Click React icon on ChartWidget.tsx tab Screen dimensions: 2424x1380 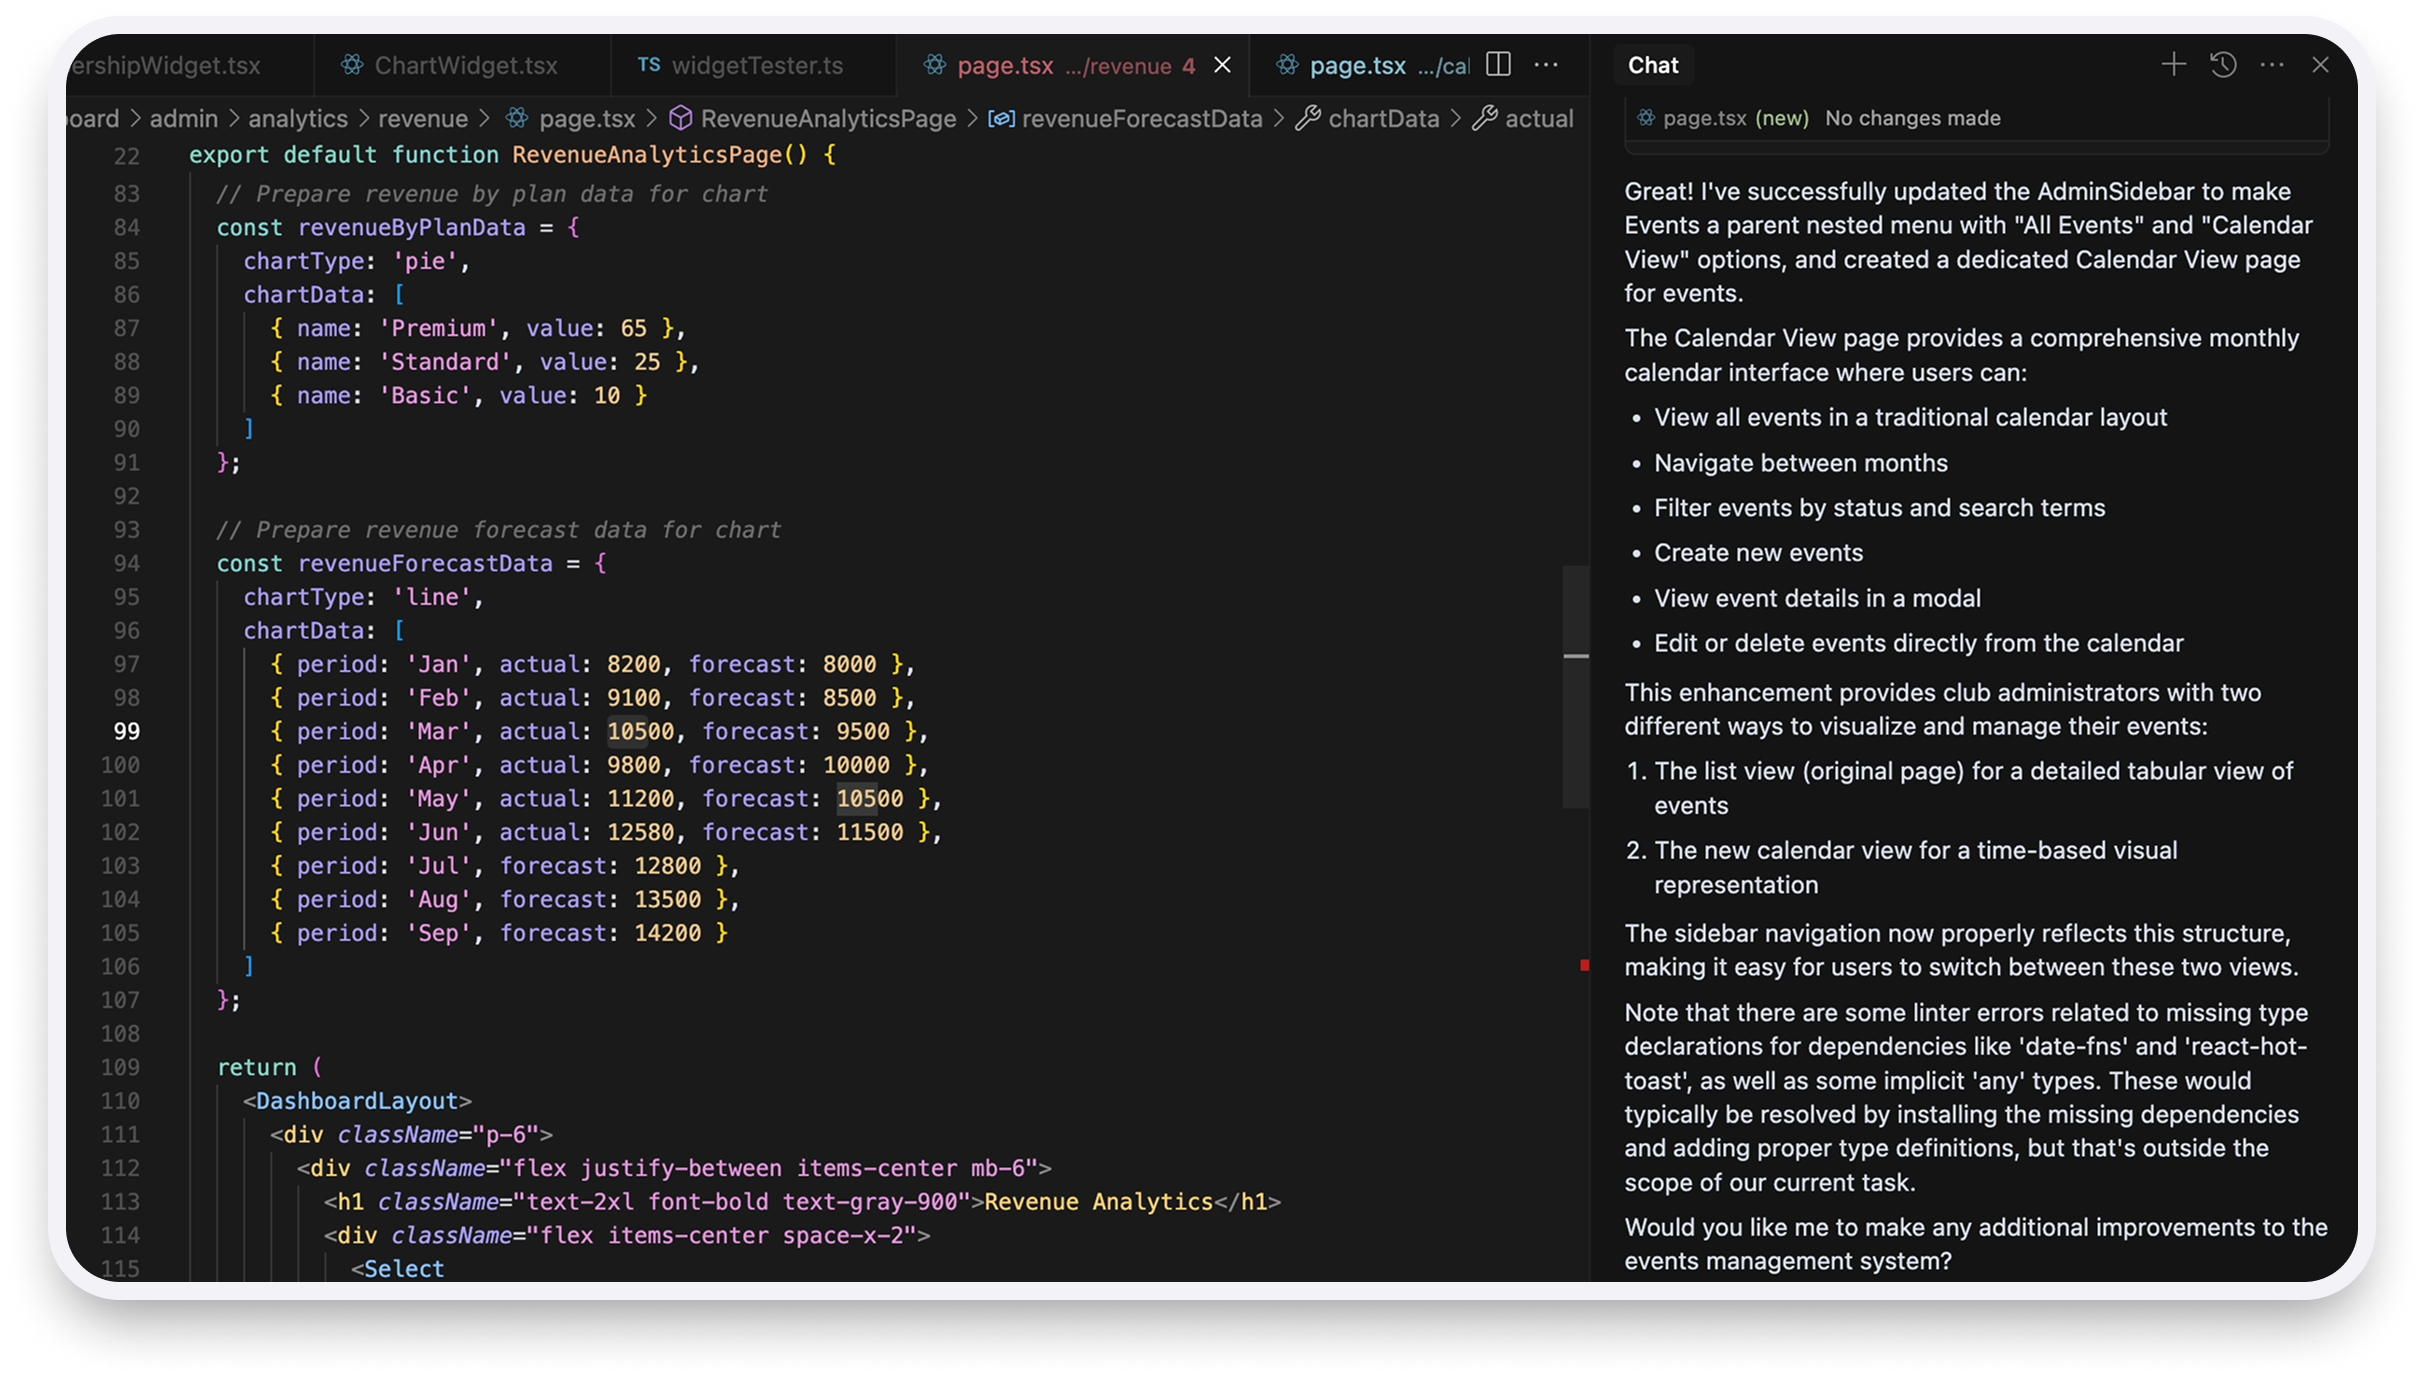point(352,65)
